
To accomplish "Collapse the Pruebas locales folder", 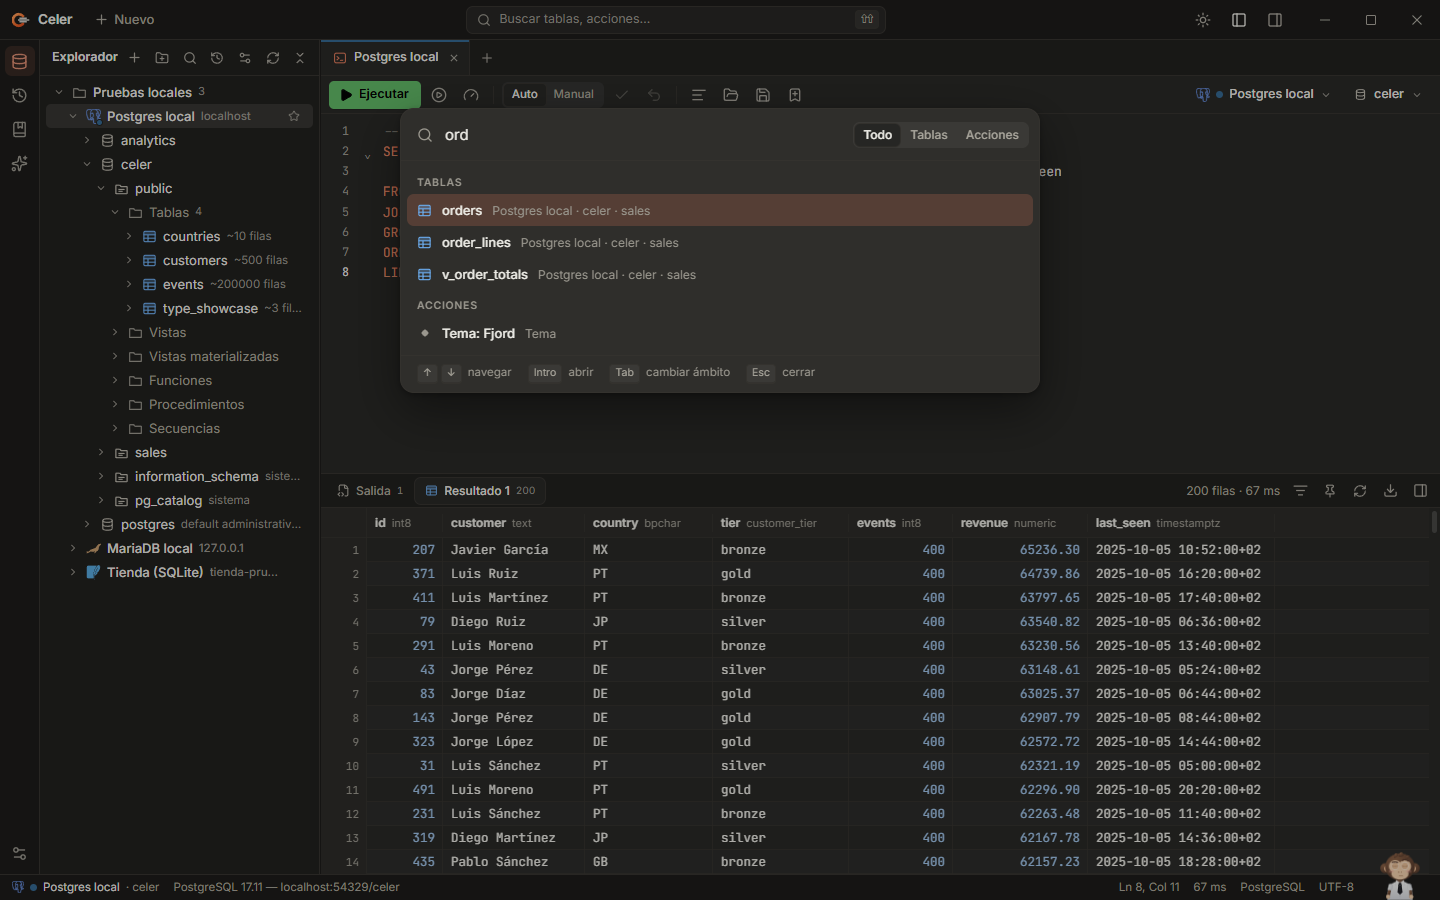I will tap(59, 92).
